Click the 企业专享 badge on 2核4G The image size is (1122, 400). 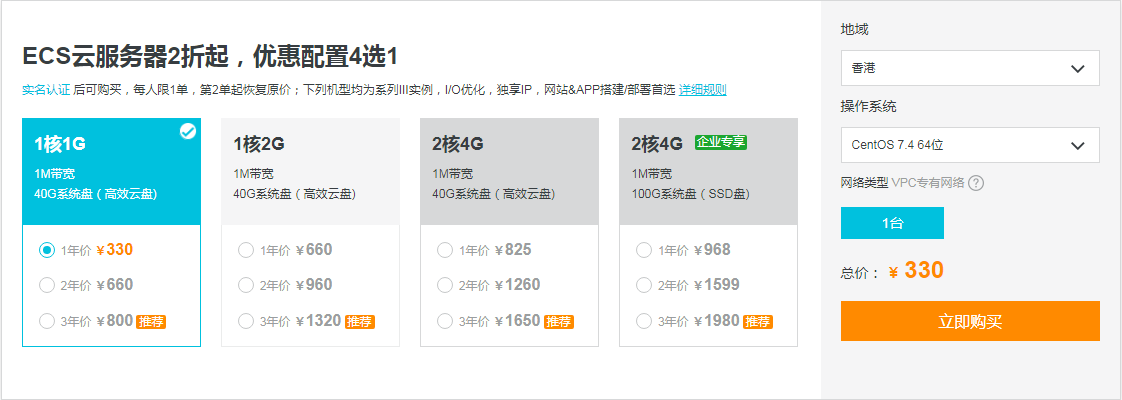pos(721,142)
